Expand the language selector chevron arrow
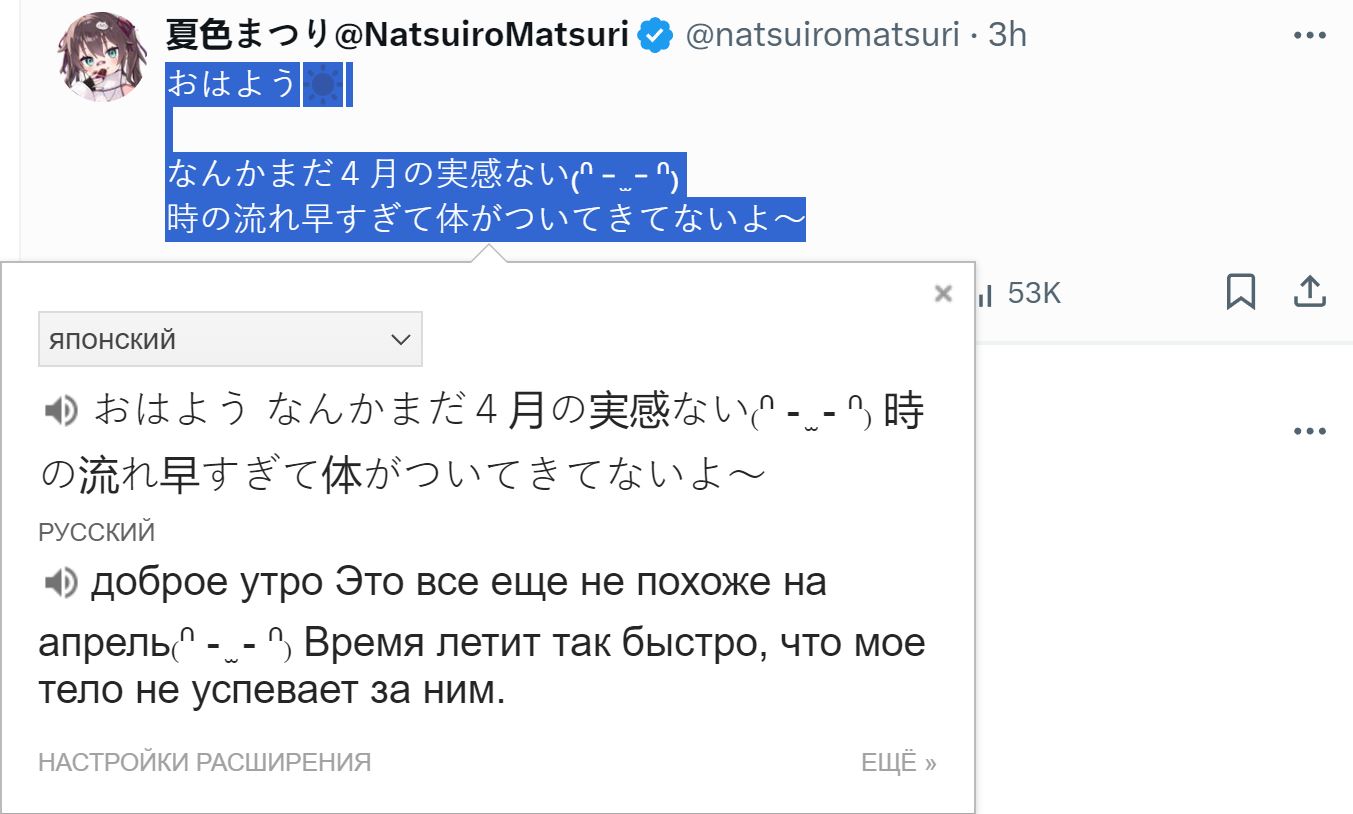Screen dimensions: 1353x814 [401, 340]
